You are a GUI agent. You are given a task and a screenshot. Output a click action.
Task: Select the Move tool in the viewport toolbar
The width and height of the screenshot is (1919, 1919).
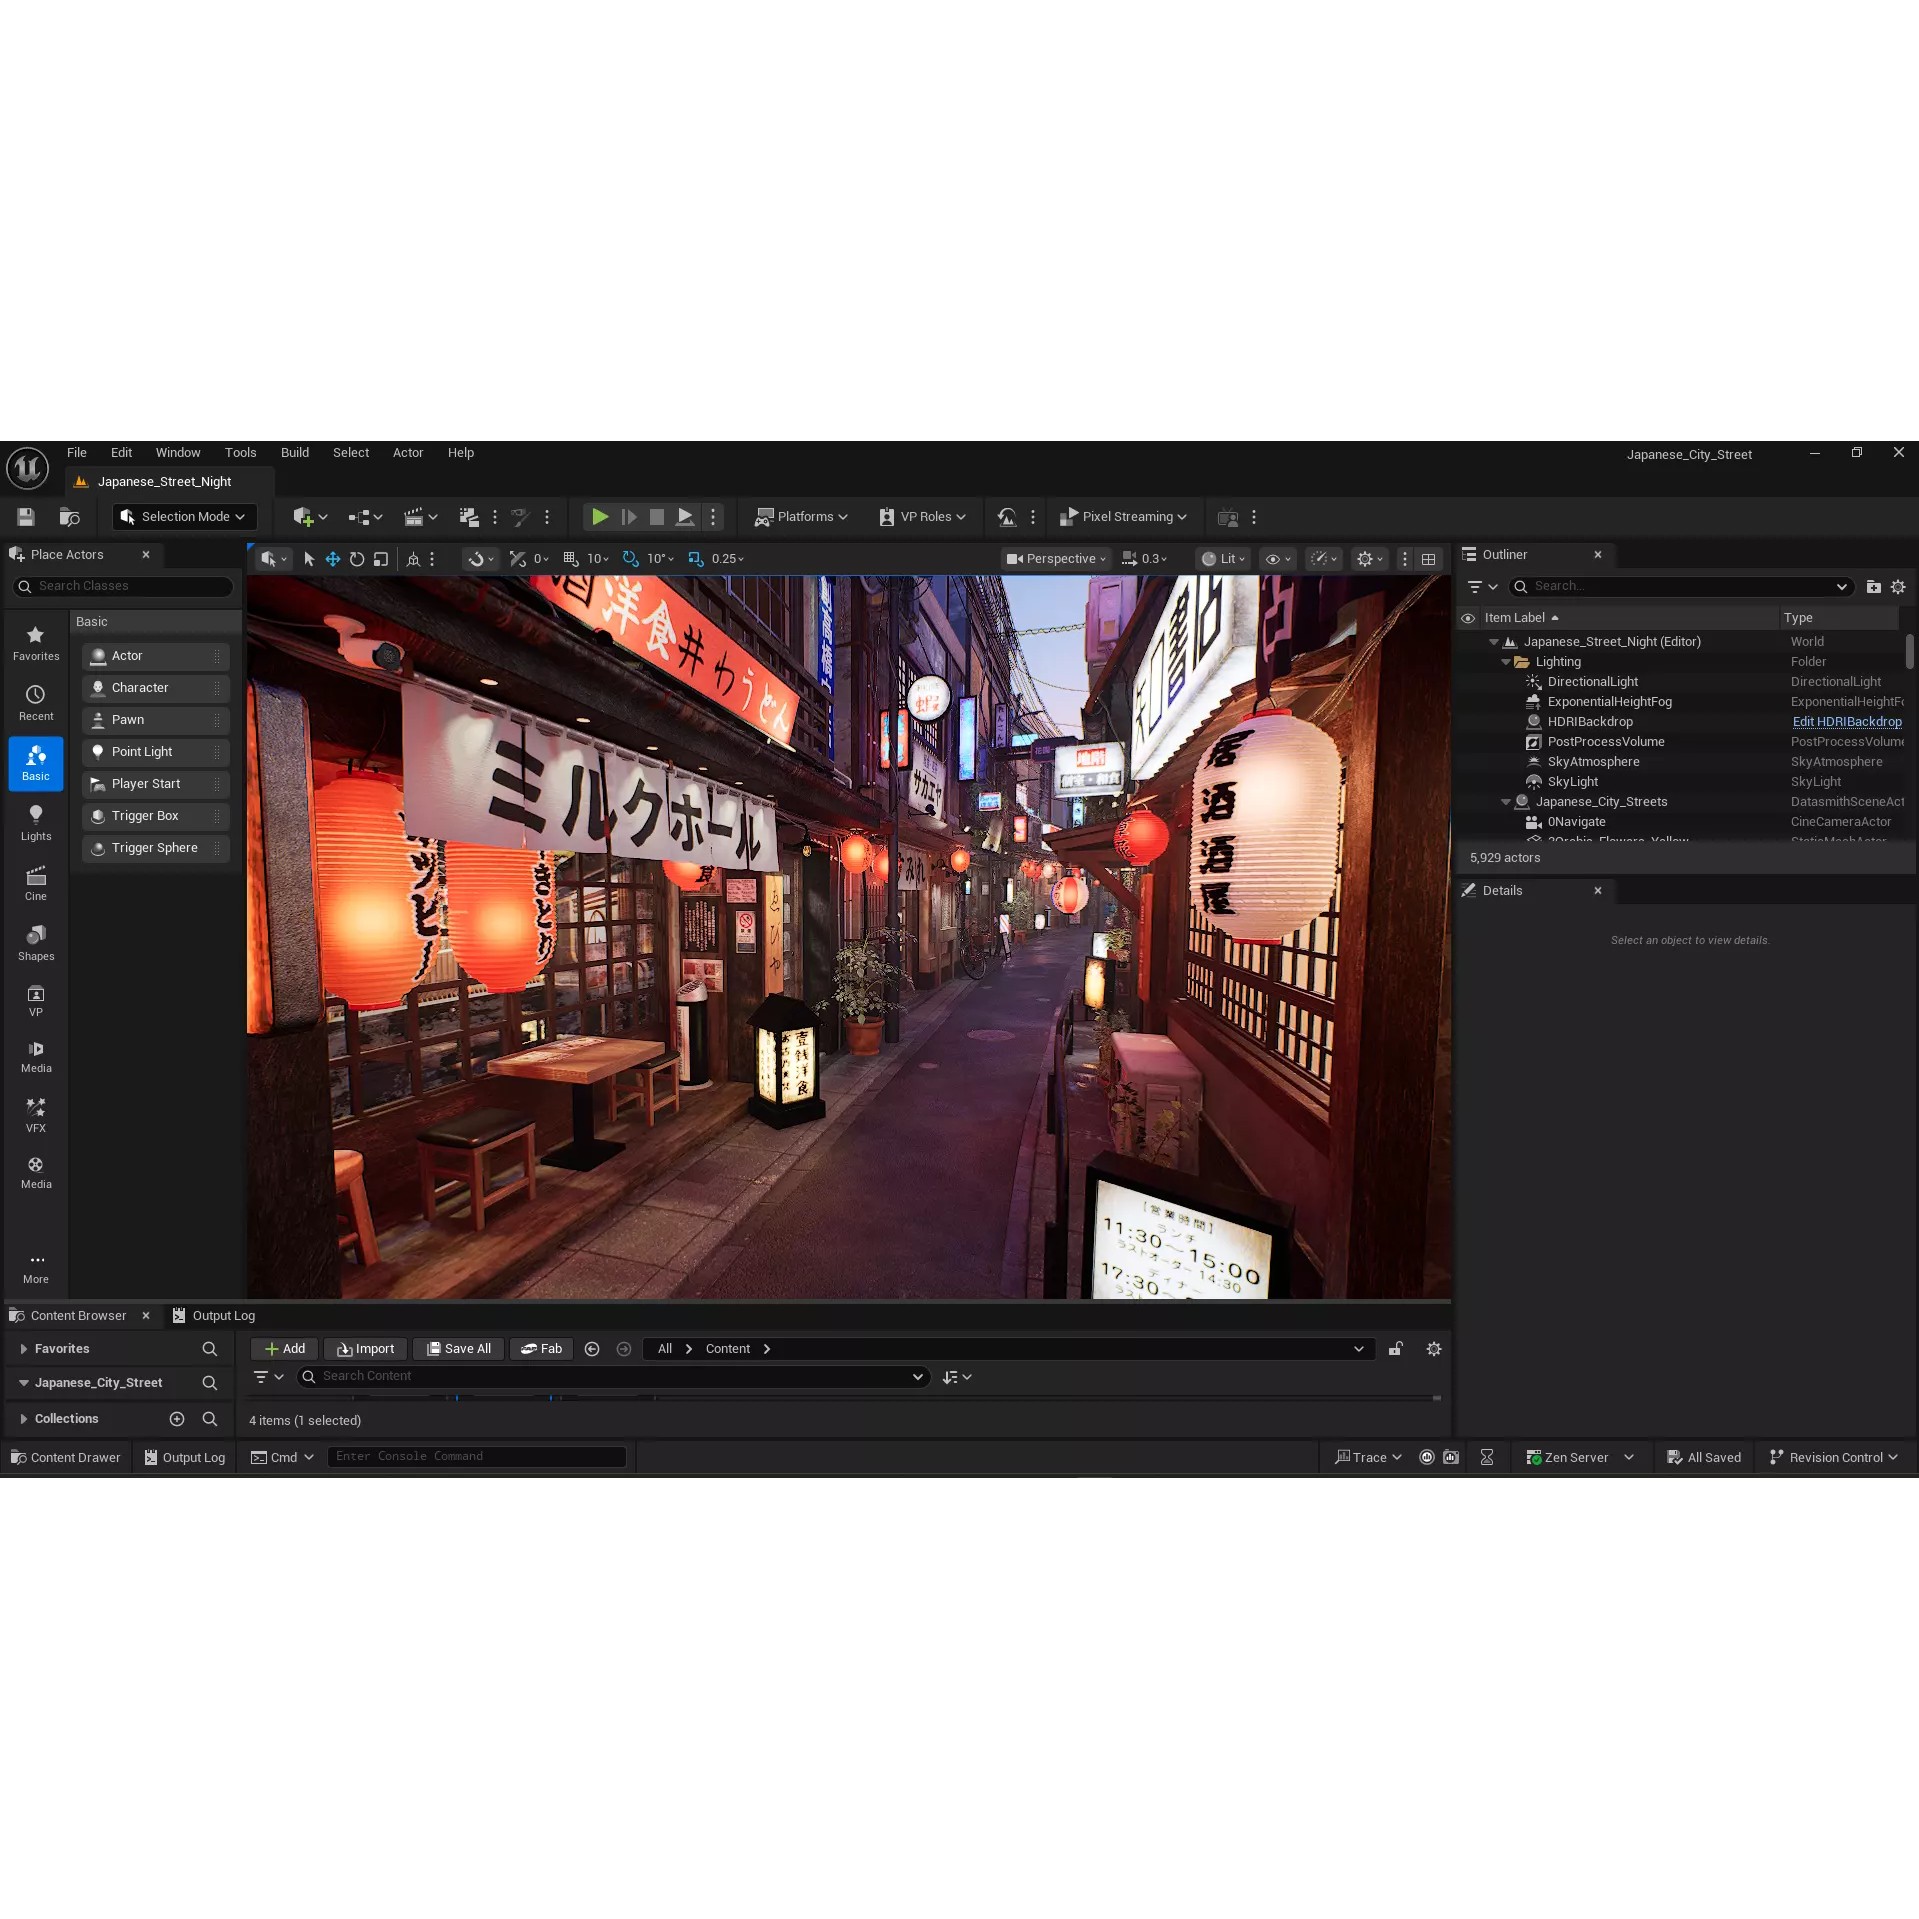[333, 558]
